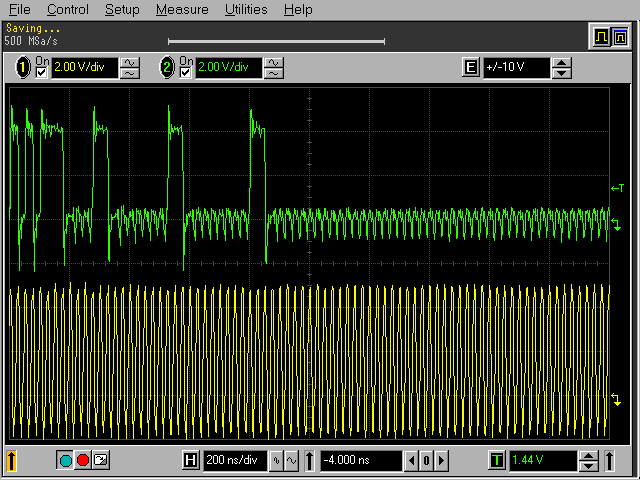The image size is (640, 480).
Task: Increase channel 1 vertical scale with larger-wave button
Action: pos(129,62)
